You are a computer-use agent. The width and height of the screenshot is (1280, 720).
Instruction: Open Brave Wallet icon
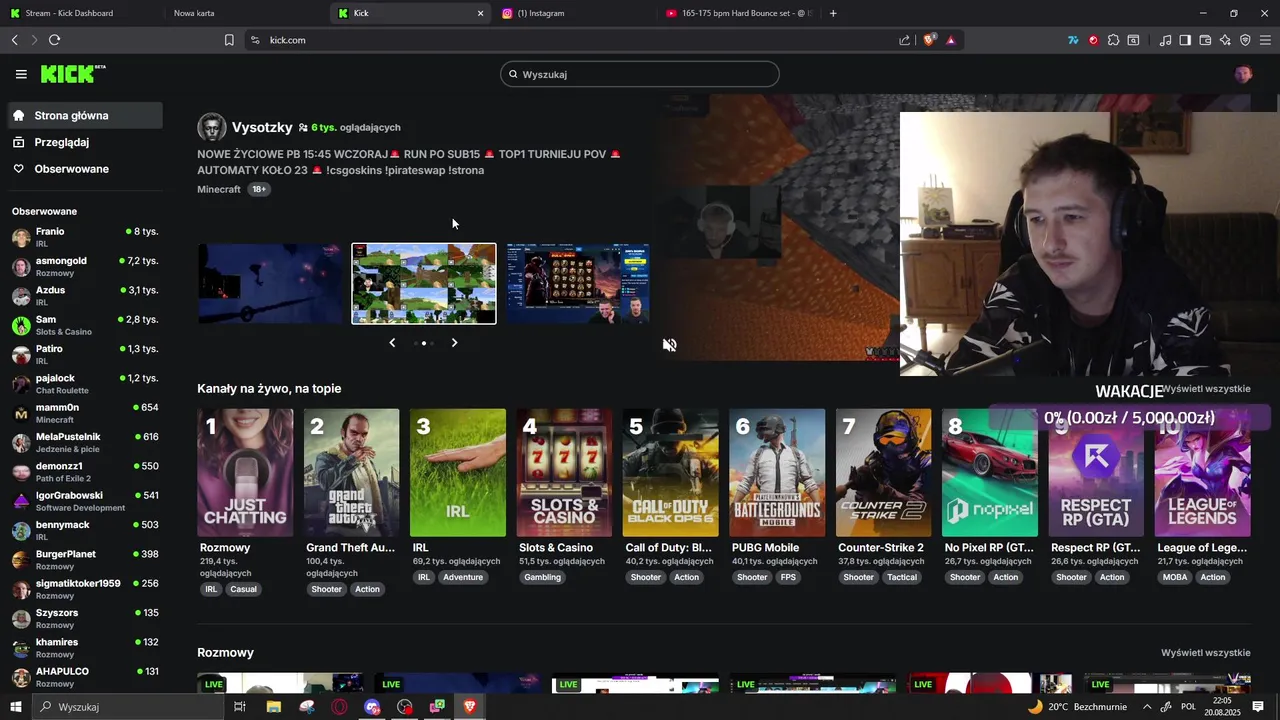tap(1205, 40)
